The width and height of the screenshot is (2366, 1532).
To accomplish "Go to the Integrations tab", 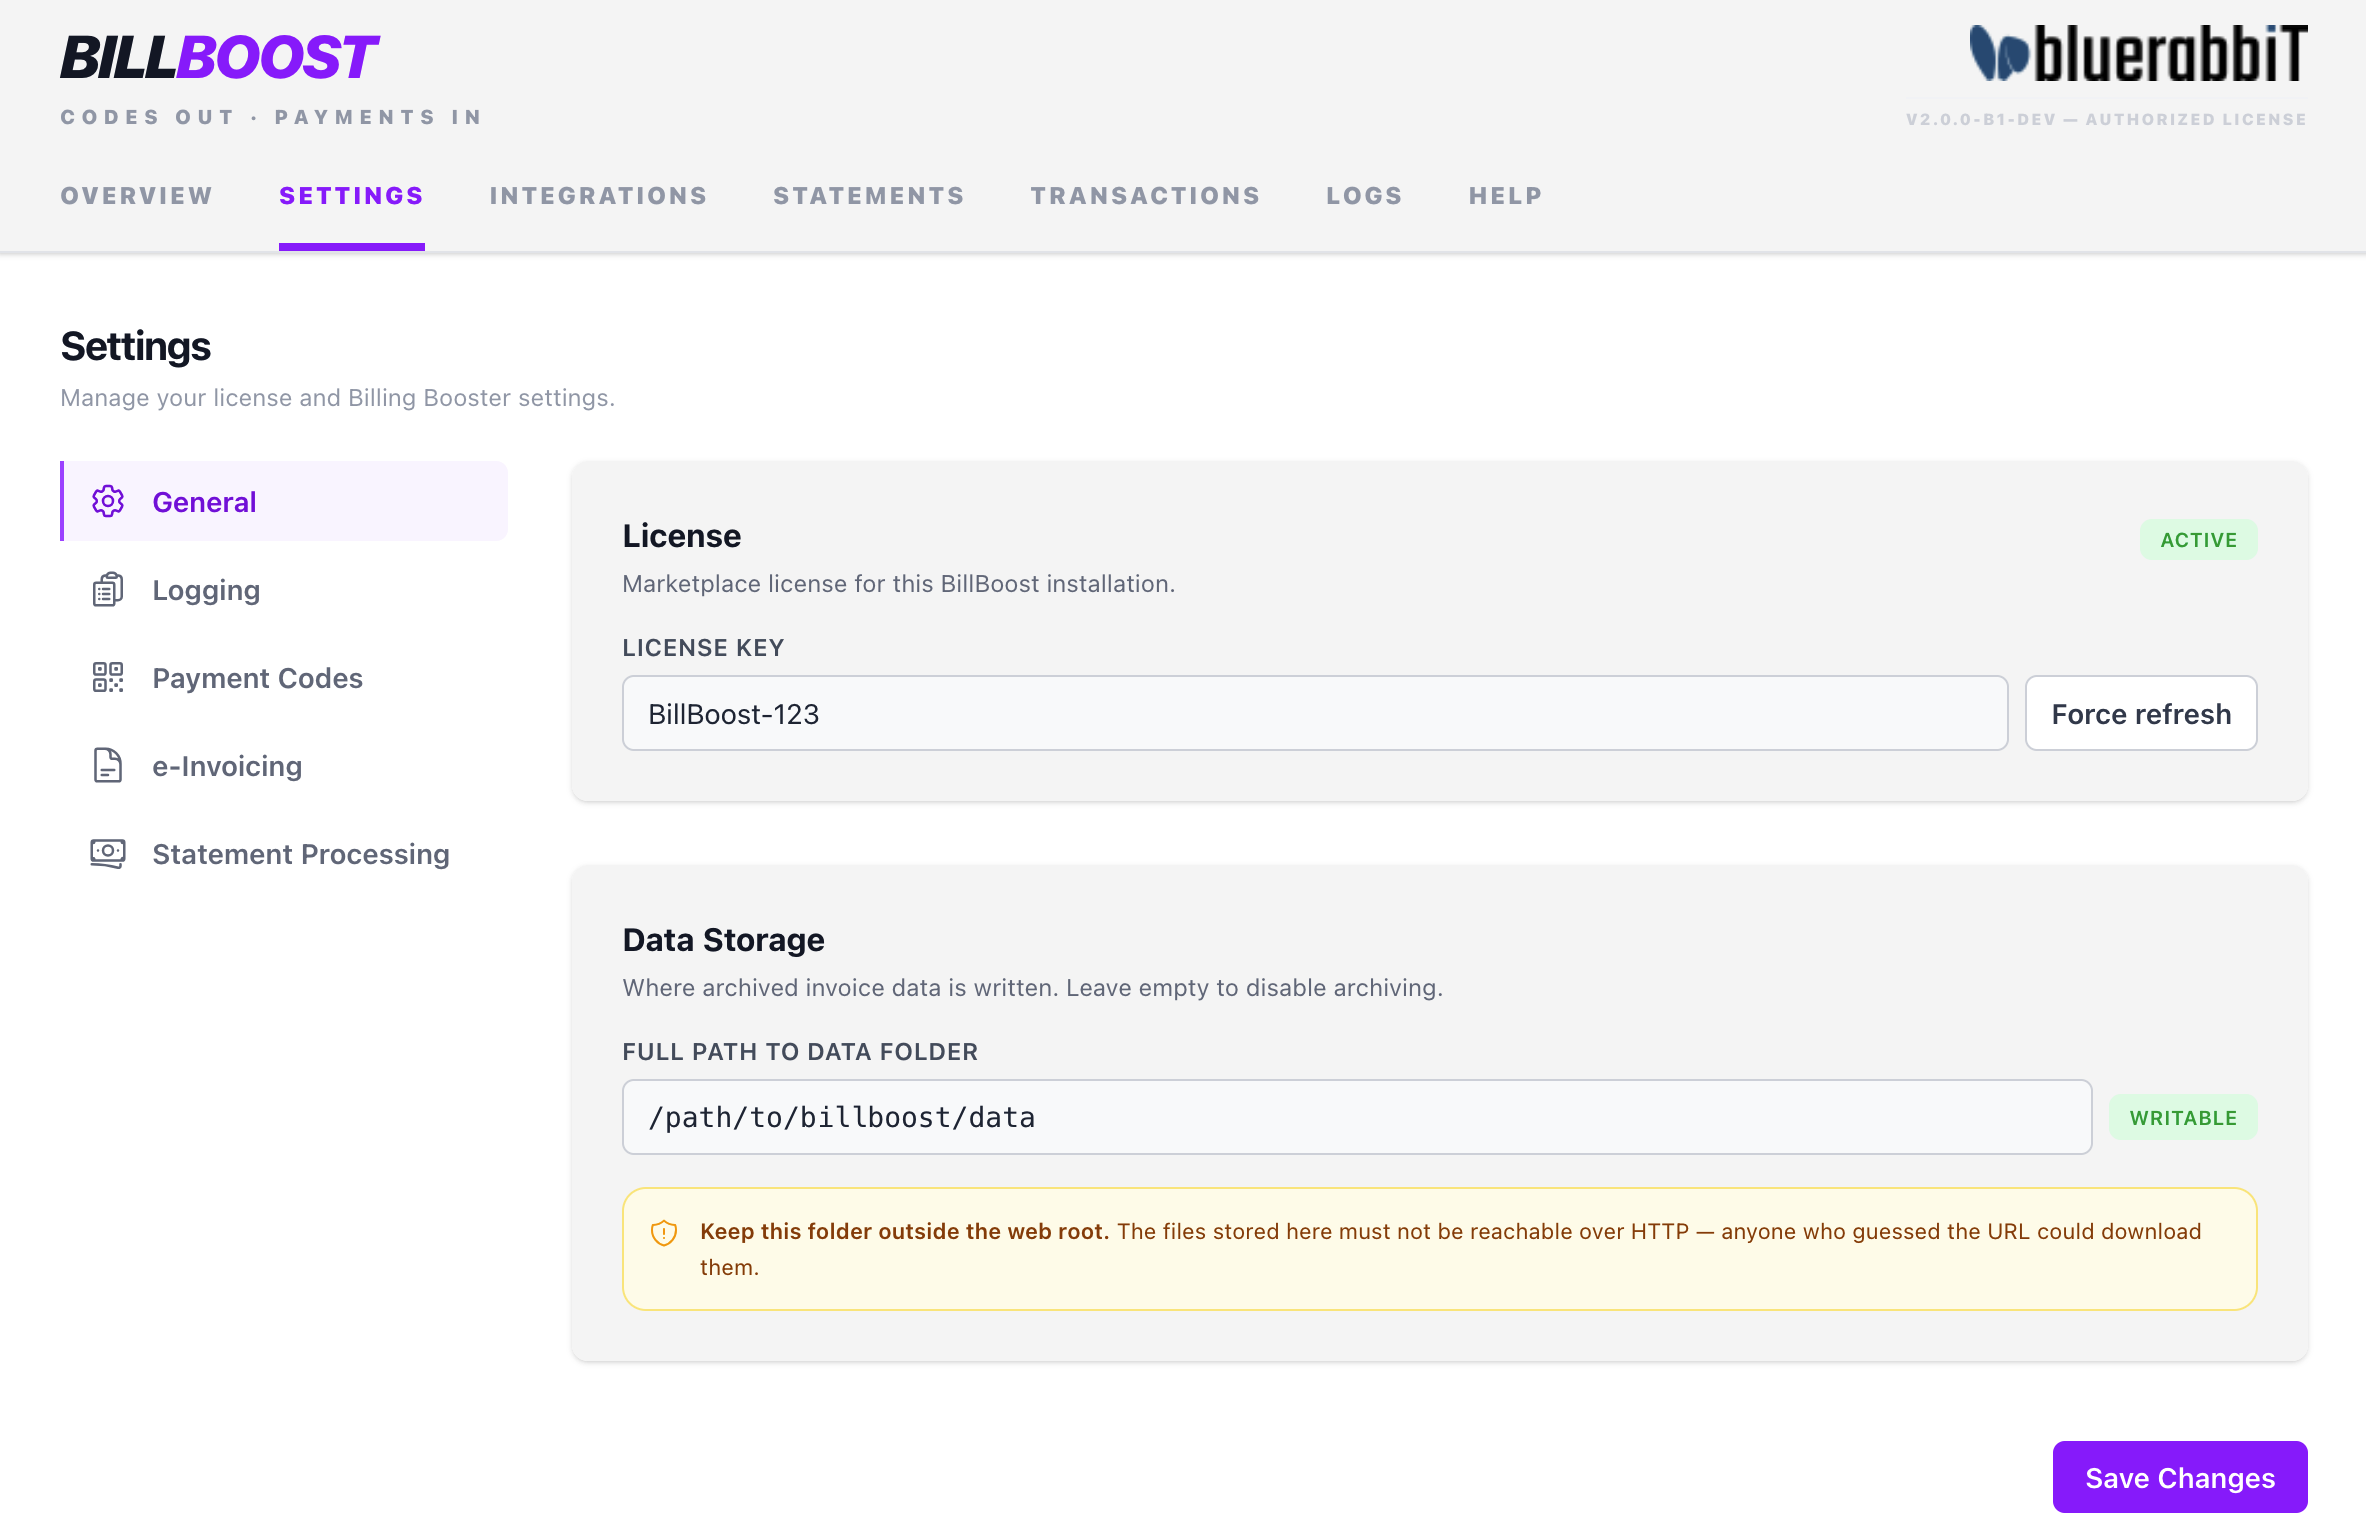I will 599,196.
